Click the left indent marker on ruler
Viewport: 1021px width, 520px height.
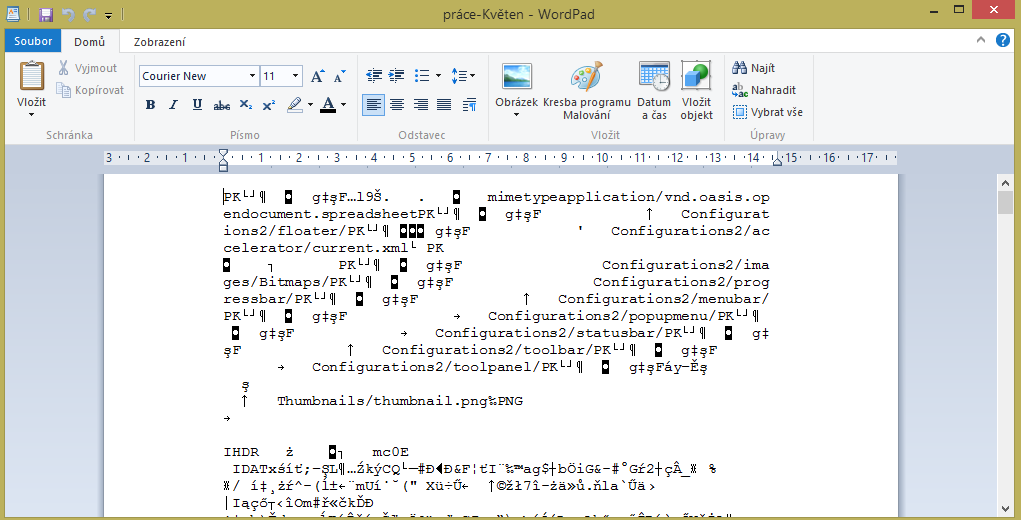coord(223,160)
